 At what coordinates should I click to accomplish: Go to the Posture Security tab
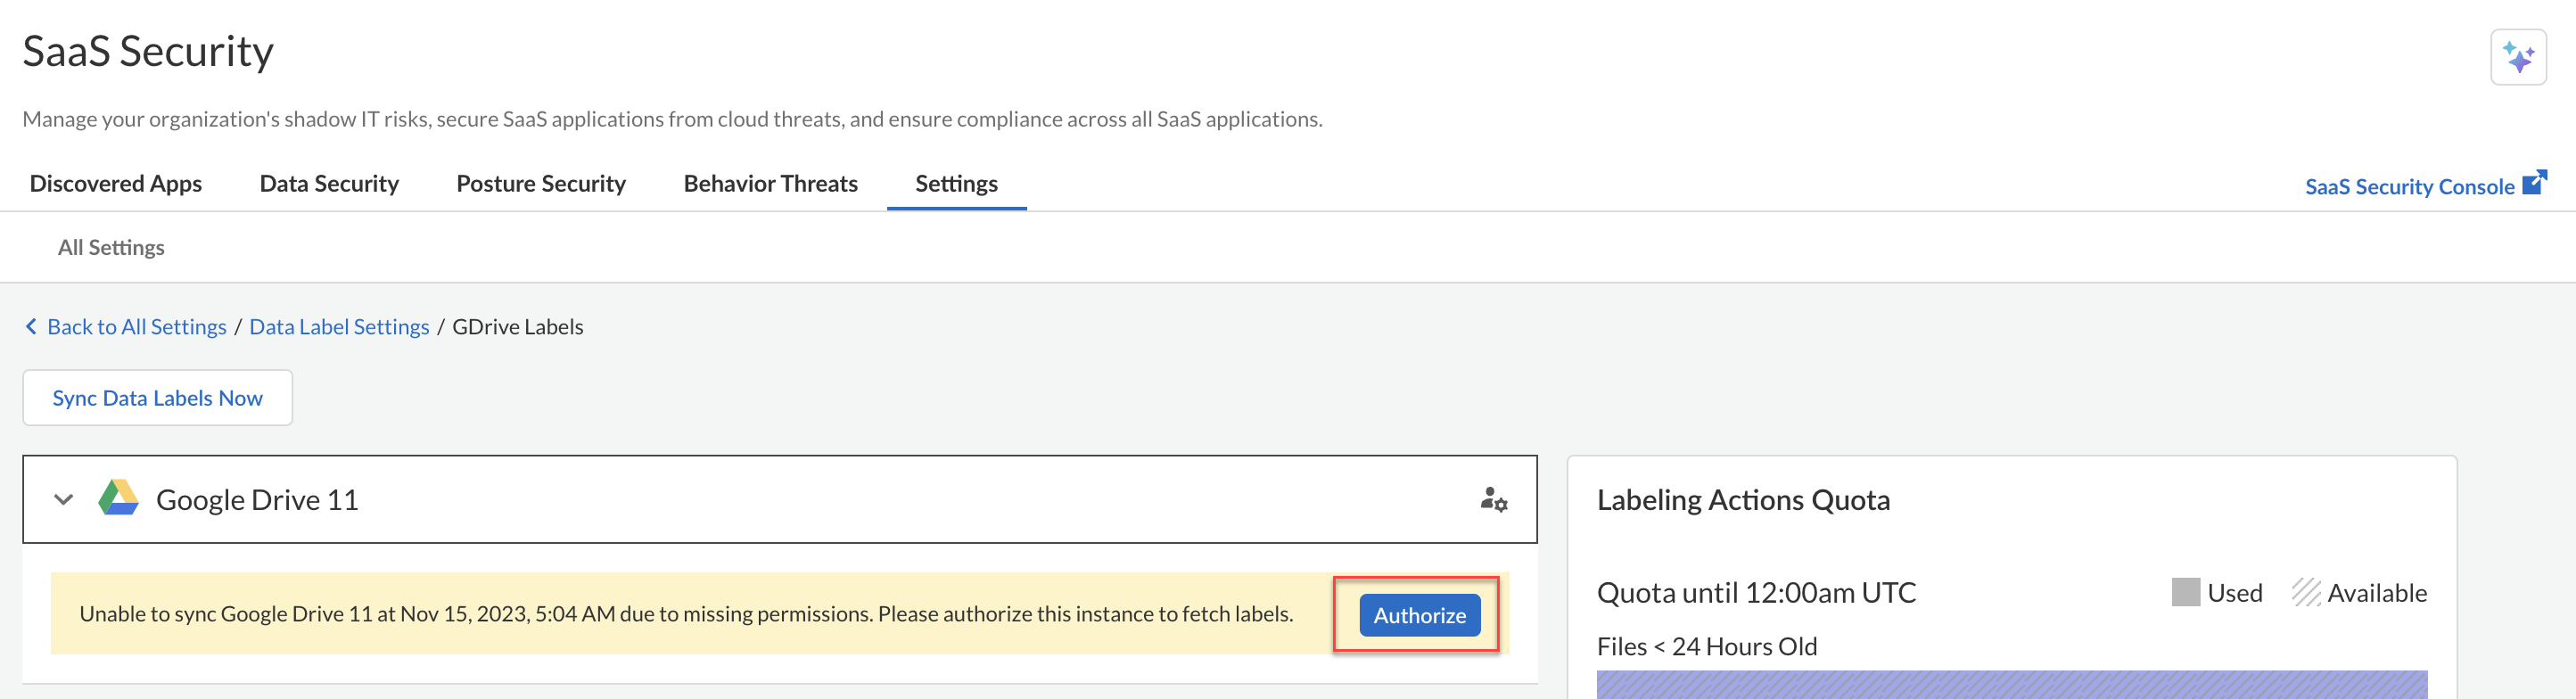541,184
